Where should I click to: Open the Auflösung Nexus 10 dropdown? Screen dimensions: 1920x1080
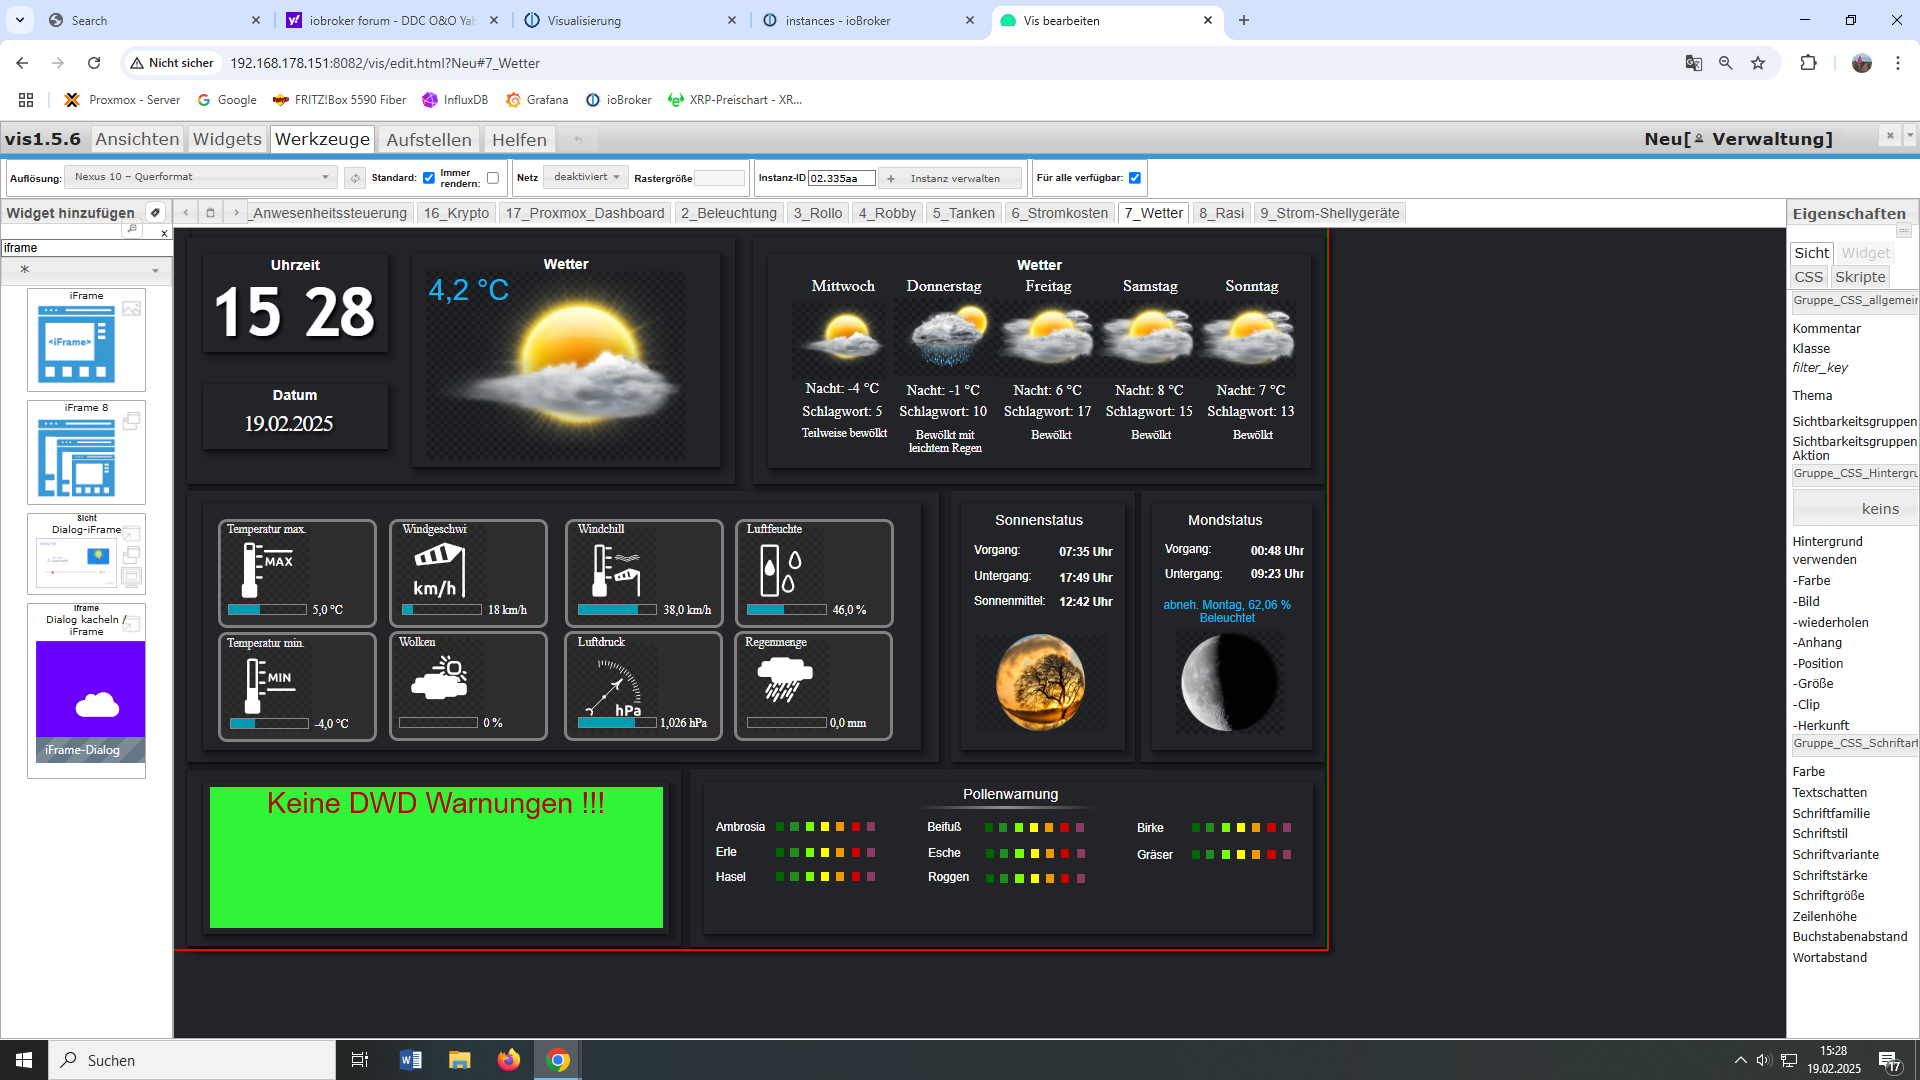[200, 177]
